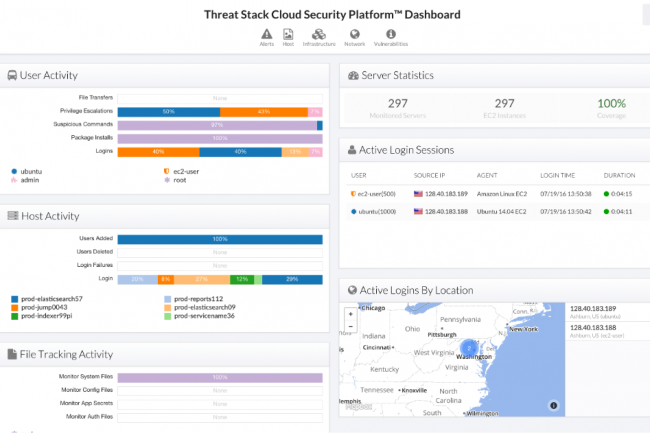Click the green status dot for 0:04:11
The height and width of the screenshot is (433, 650).
tap(606, 212)
